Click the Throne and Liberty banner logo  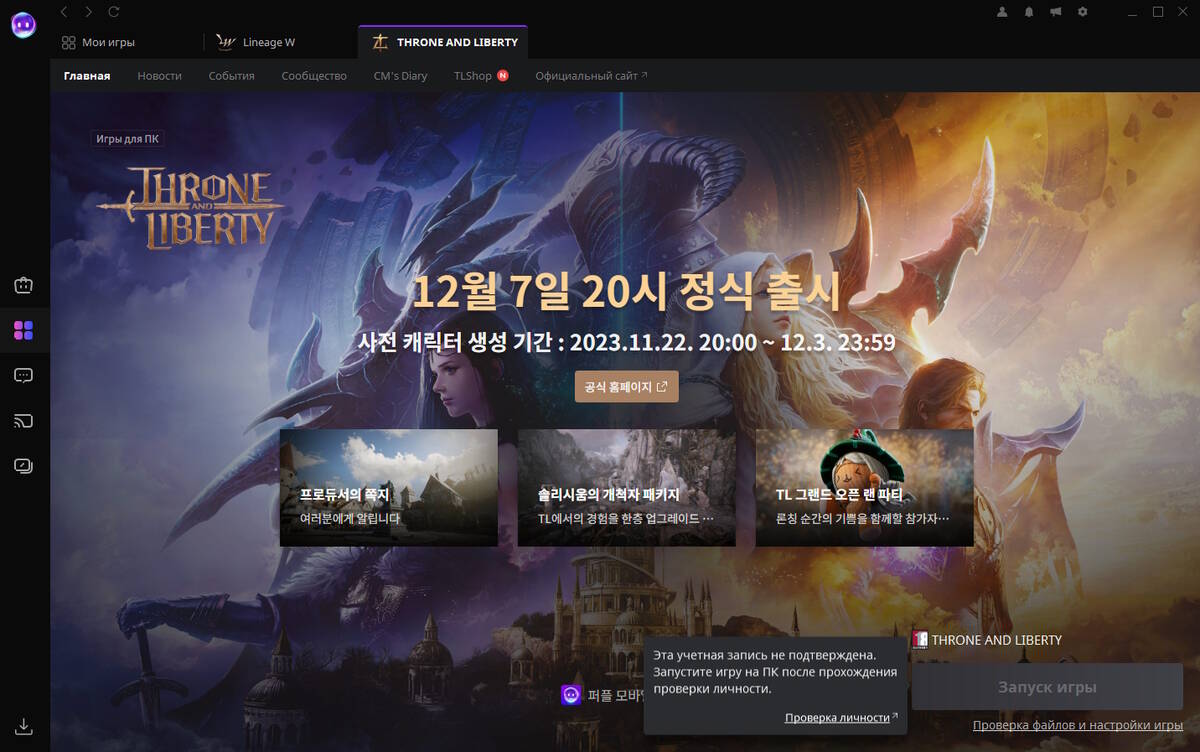tap(190, 208)
